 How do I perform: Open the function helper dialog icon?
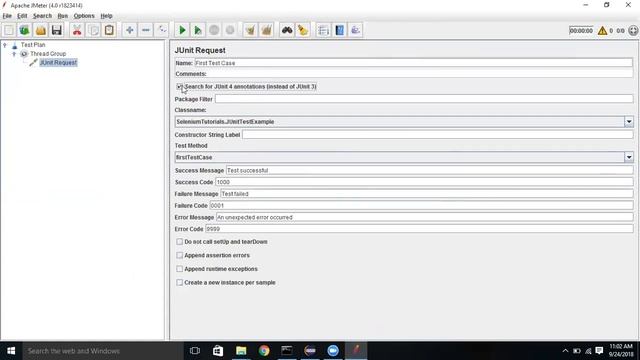pyautogui.click(x=323, y=30)
